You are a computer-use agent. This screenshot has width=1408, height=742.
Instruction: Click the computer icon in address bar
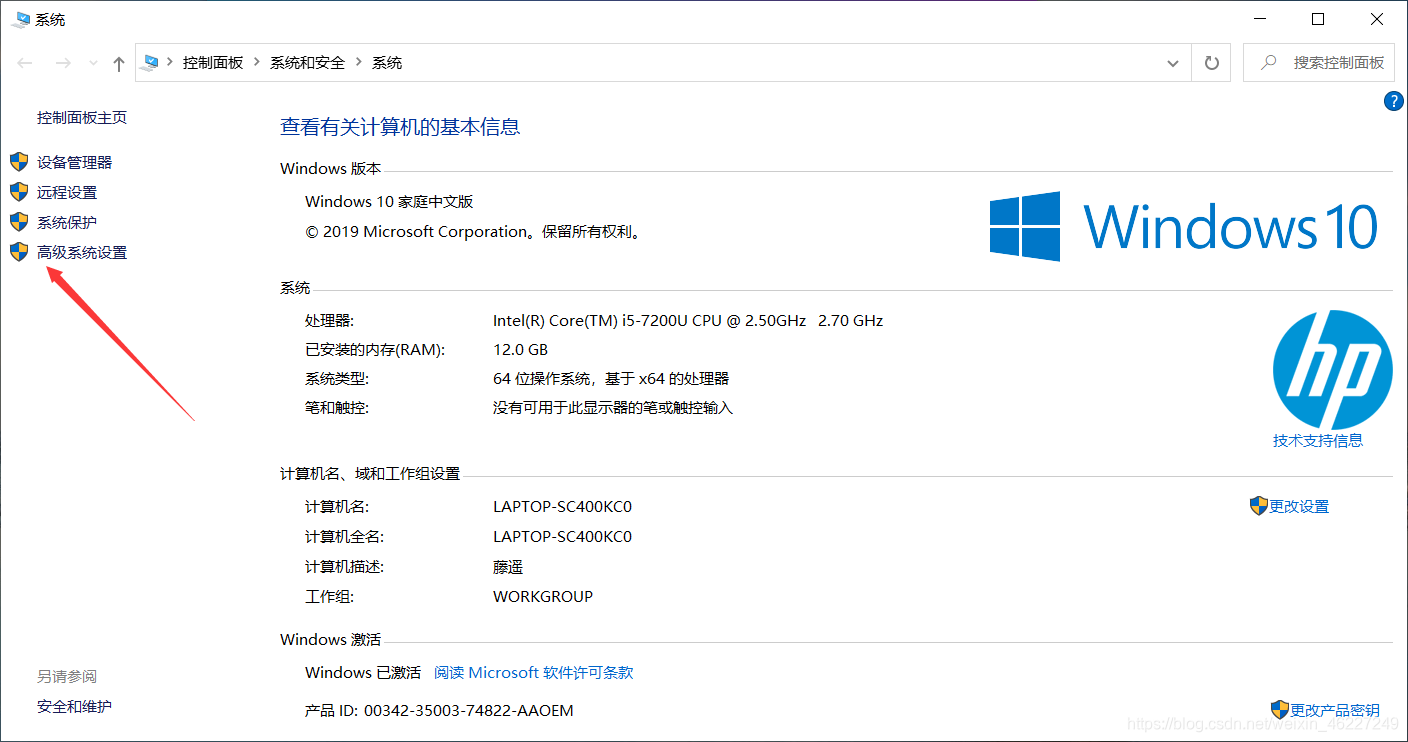tap(152, 62)
